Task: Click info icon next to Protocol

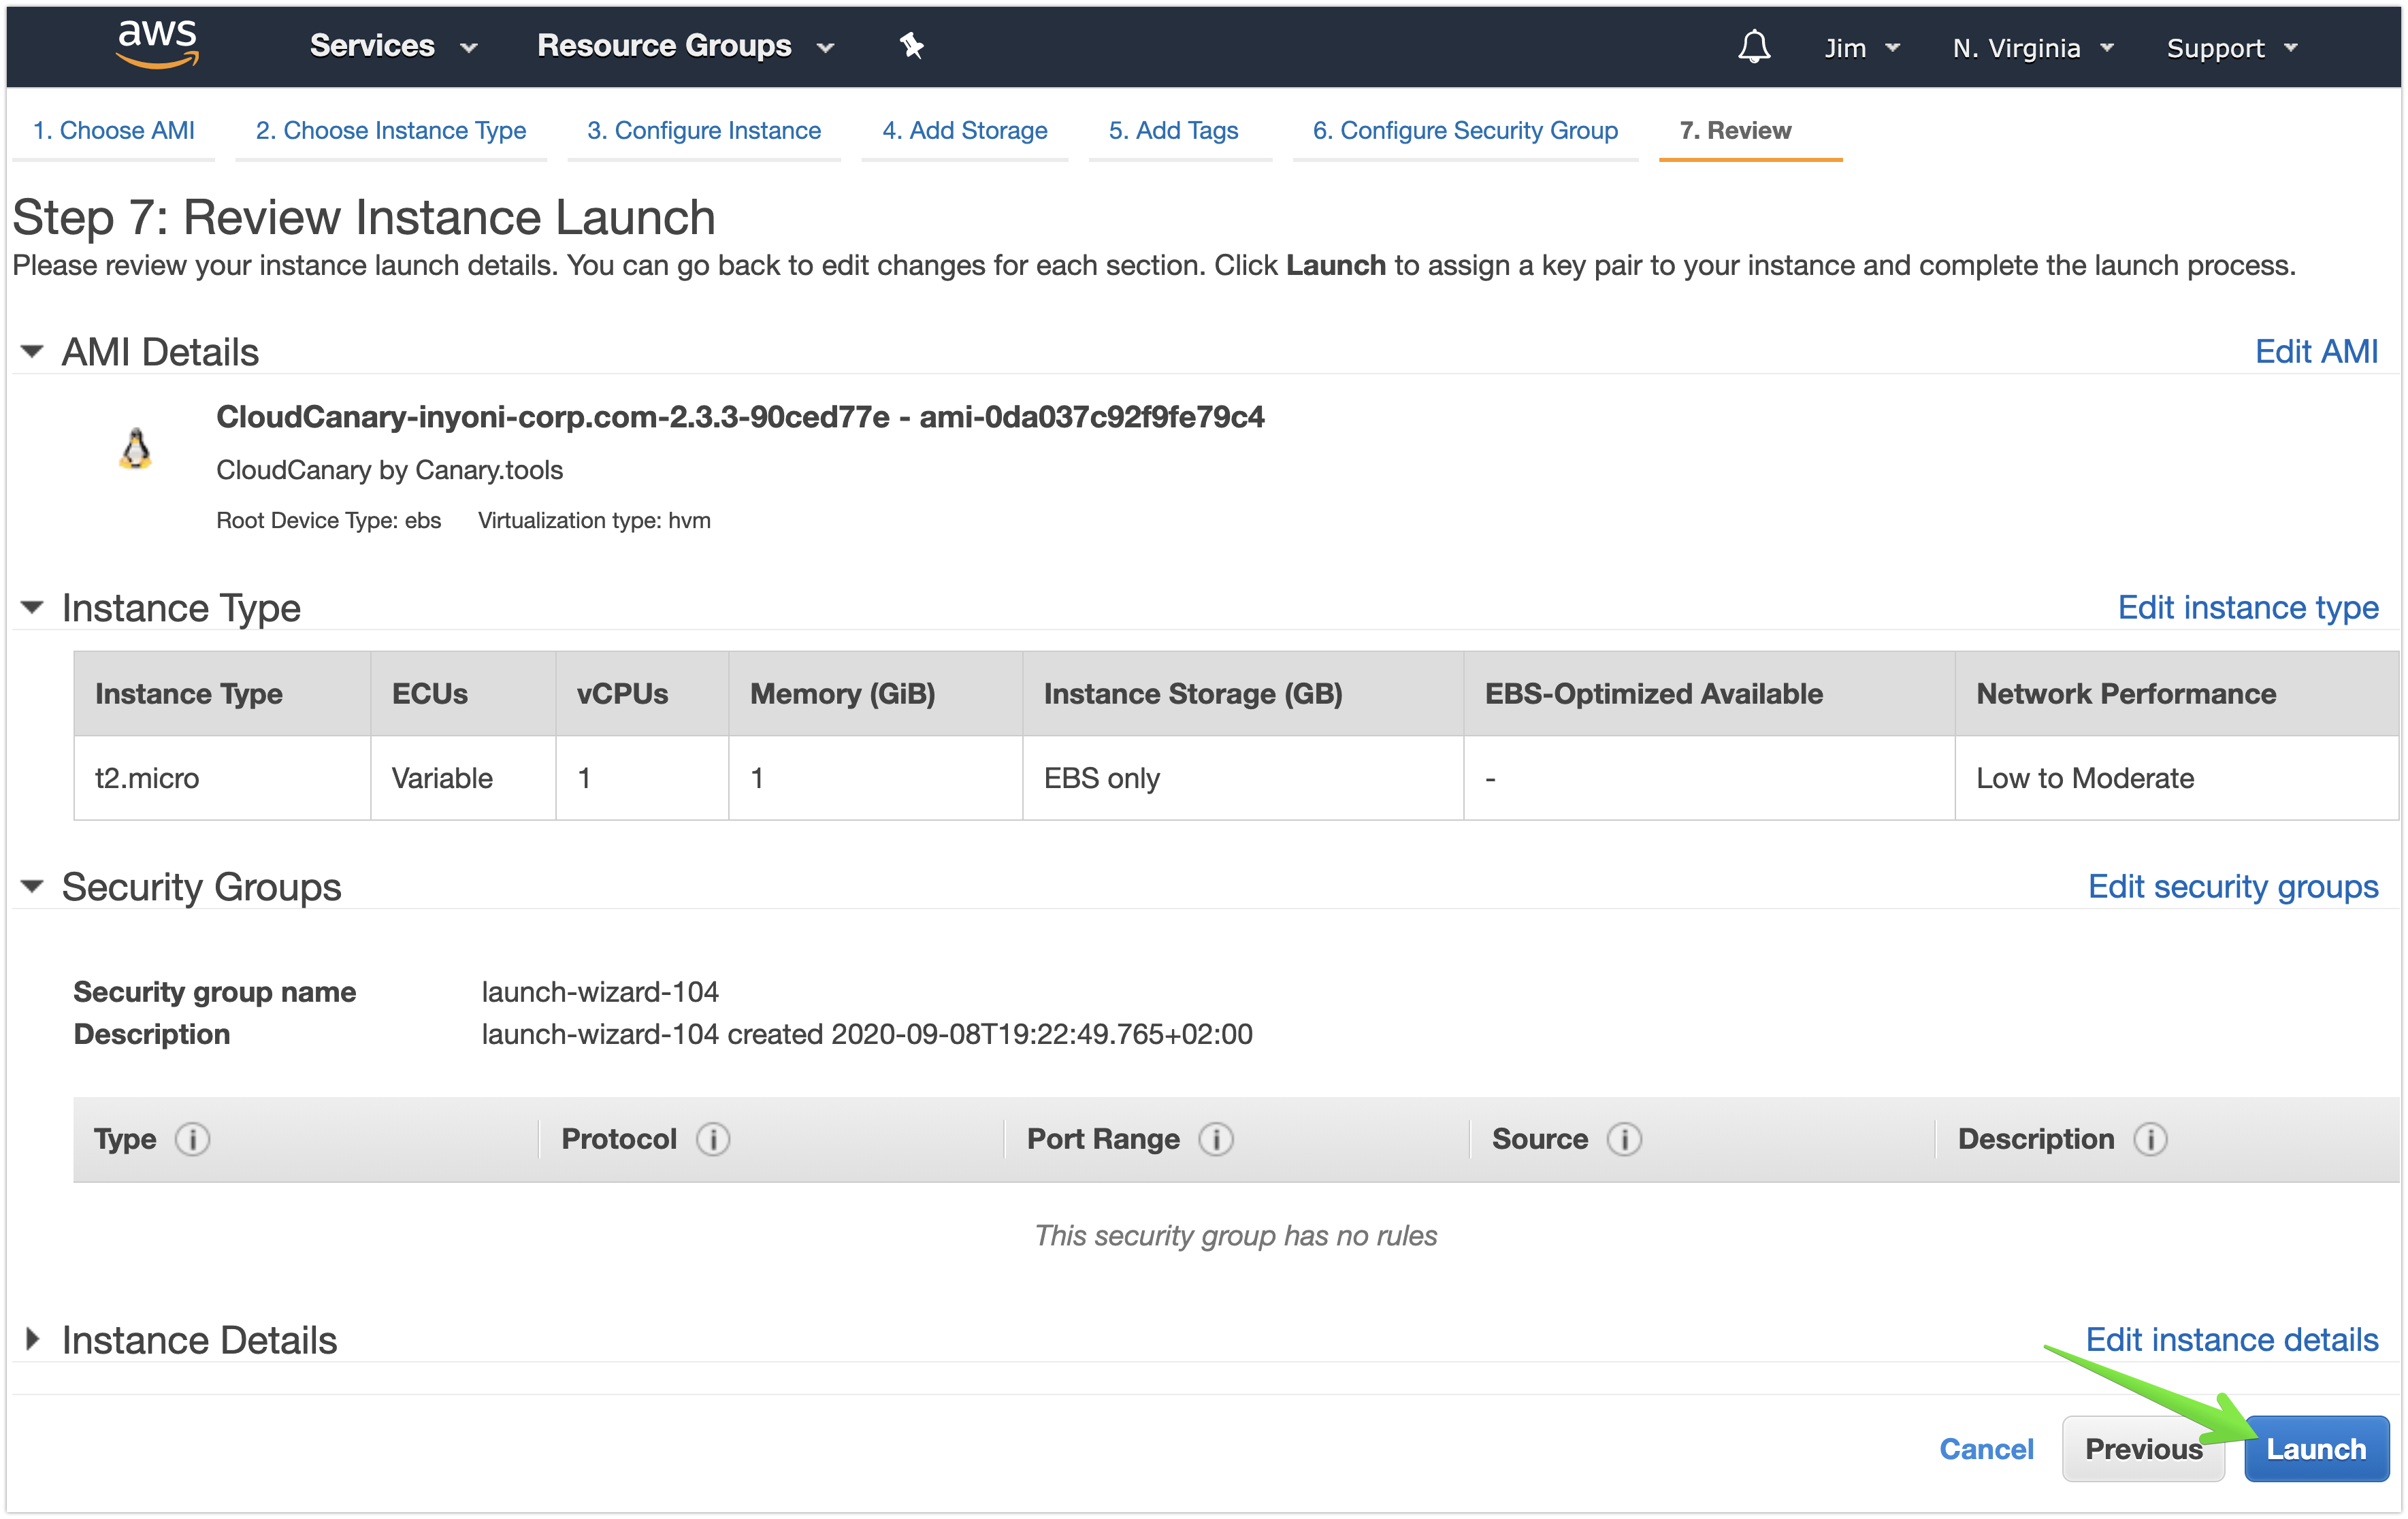Action: 713,1139
